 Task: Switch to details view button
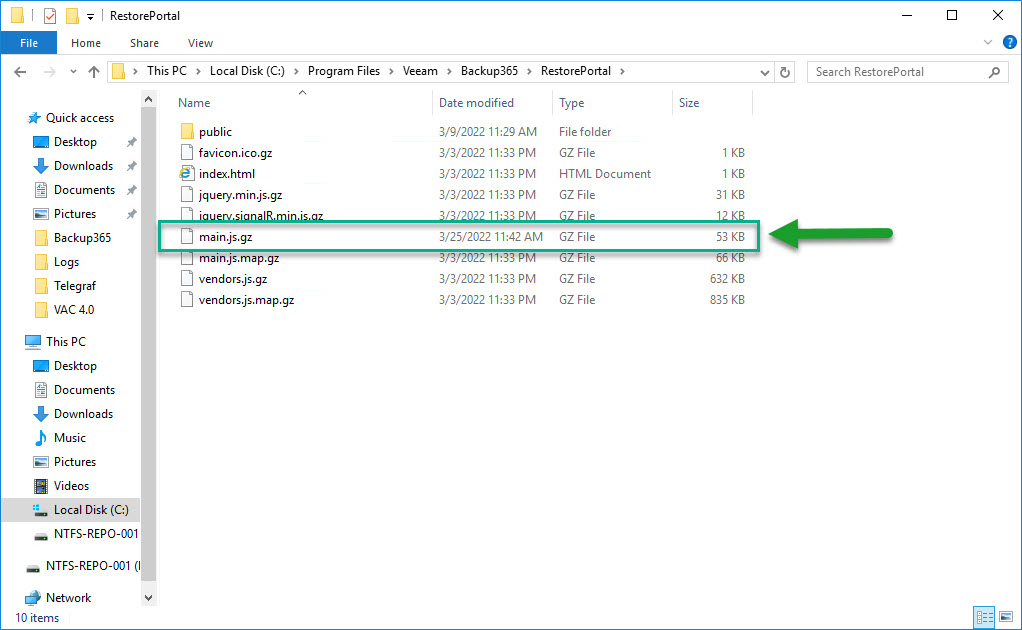[x=984, y=616]
